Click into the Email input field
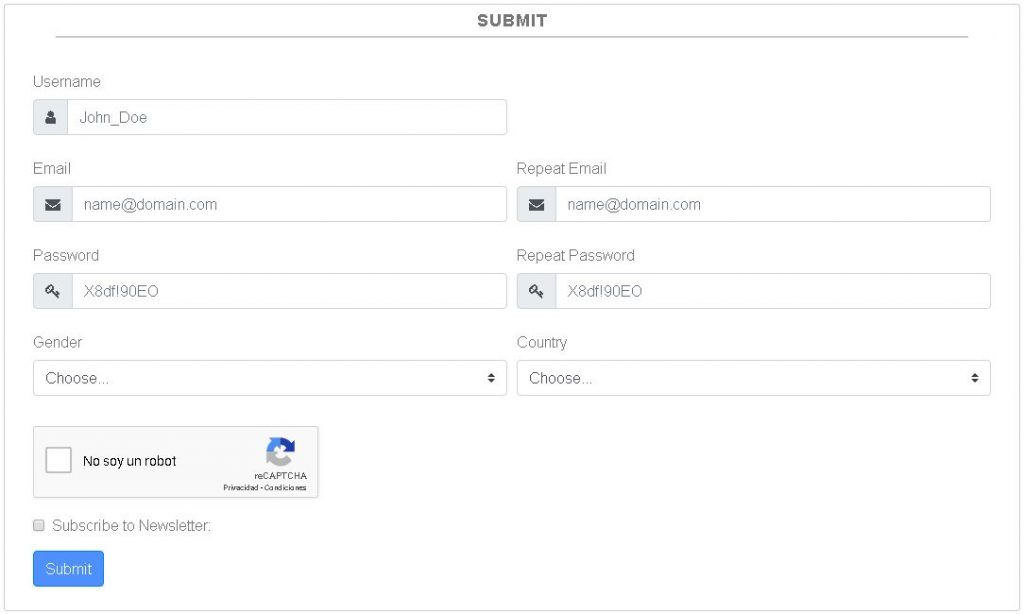Viewport: 1024px width, 614px height. click(x=288, y=204)
